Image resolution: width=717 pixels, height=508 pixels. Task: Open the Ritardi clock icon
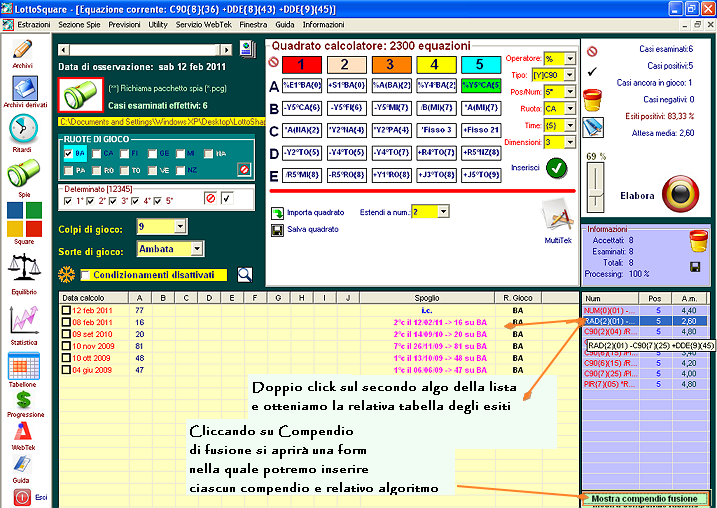[x=23, y=128]
